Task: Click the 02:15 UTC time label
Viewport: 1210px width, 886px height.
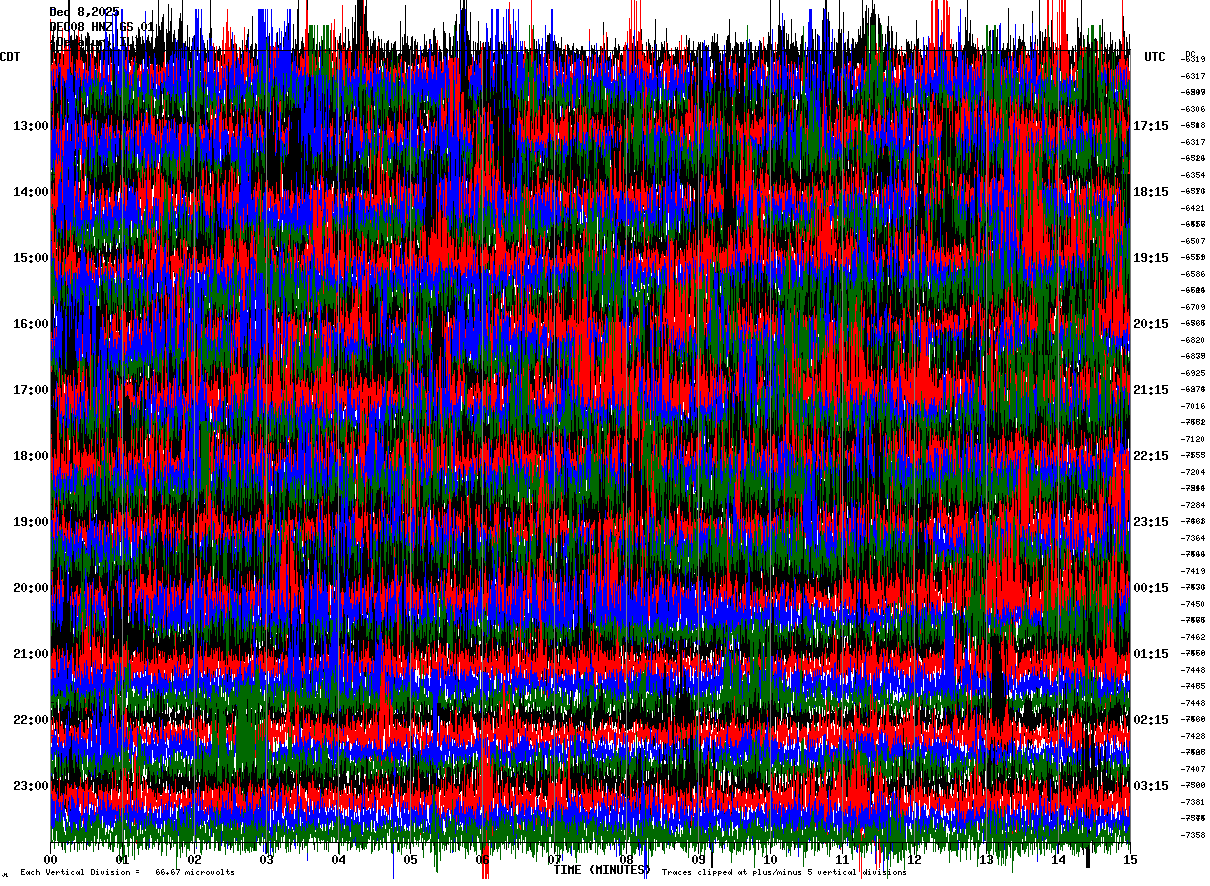Action: 1151,720
